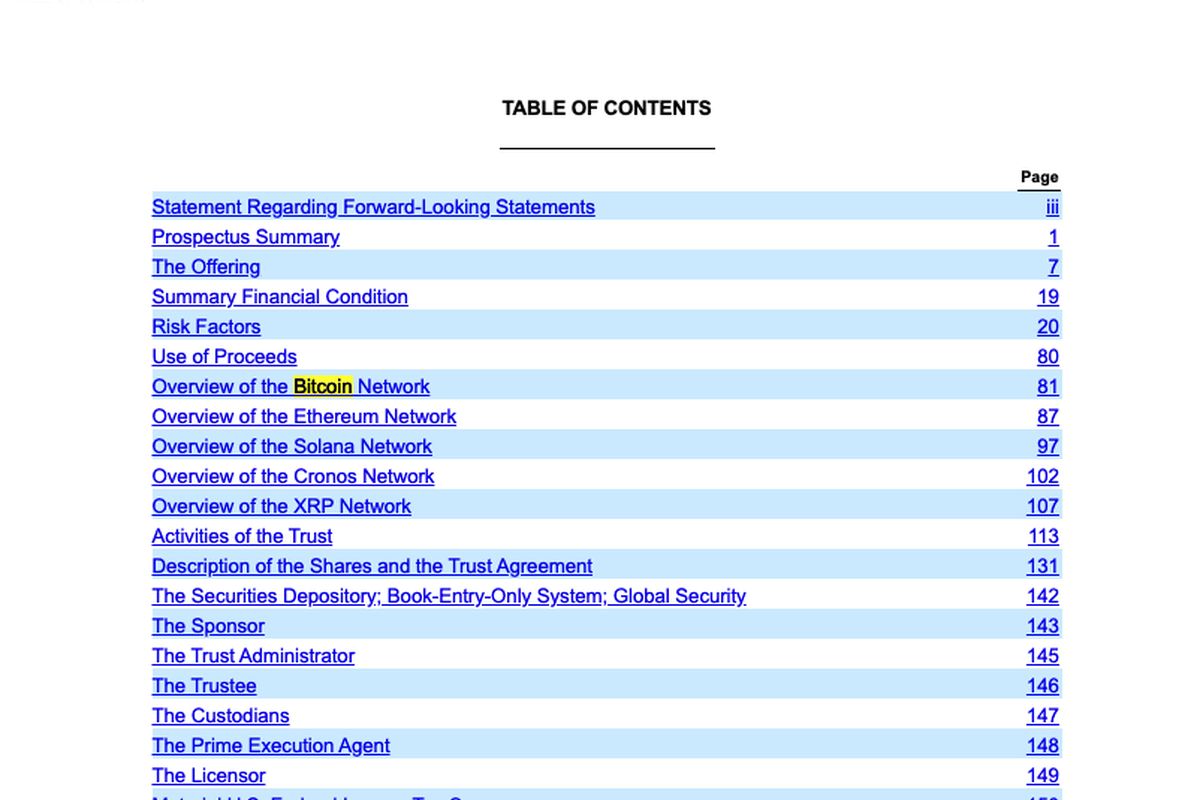Open the page 20 link for Risk Factors
The height and width of the screenshot is (800, 1200).
click(1048, 327)
